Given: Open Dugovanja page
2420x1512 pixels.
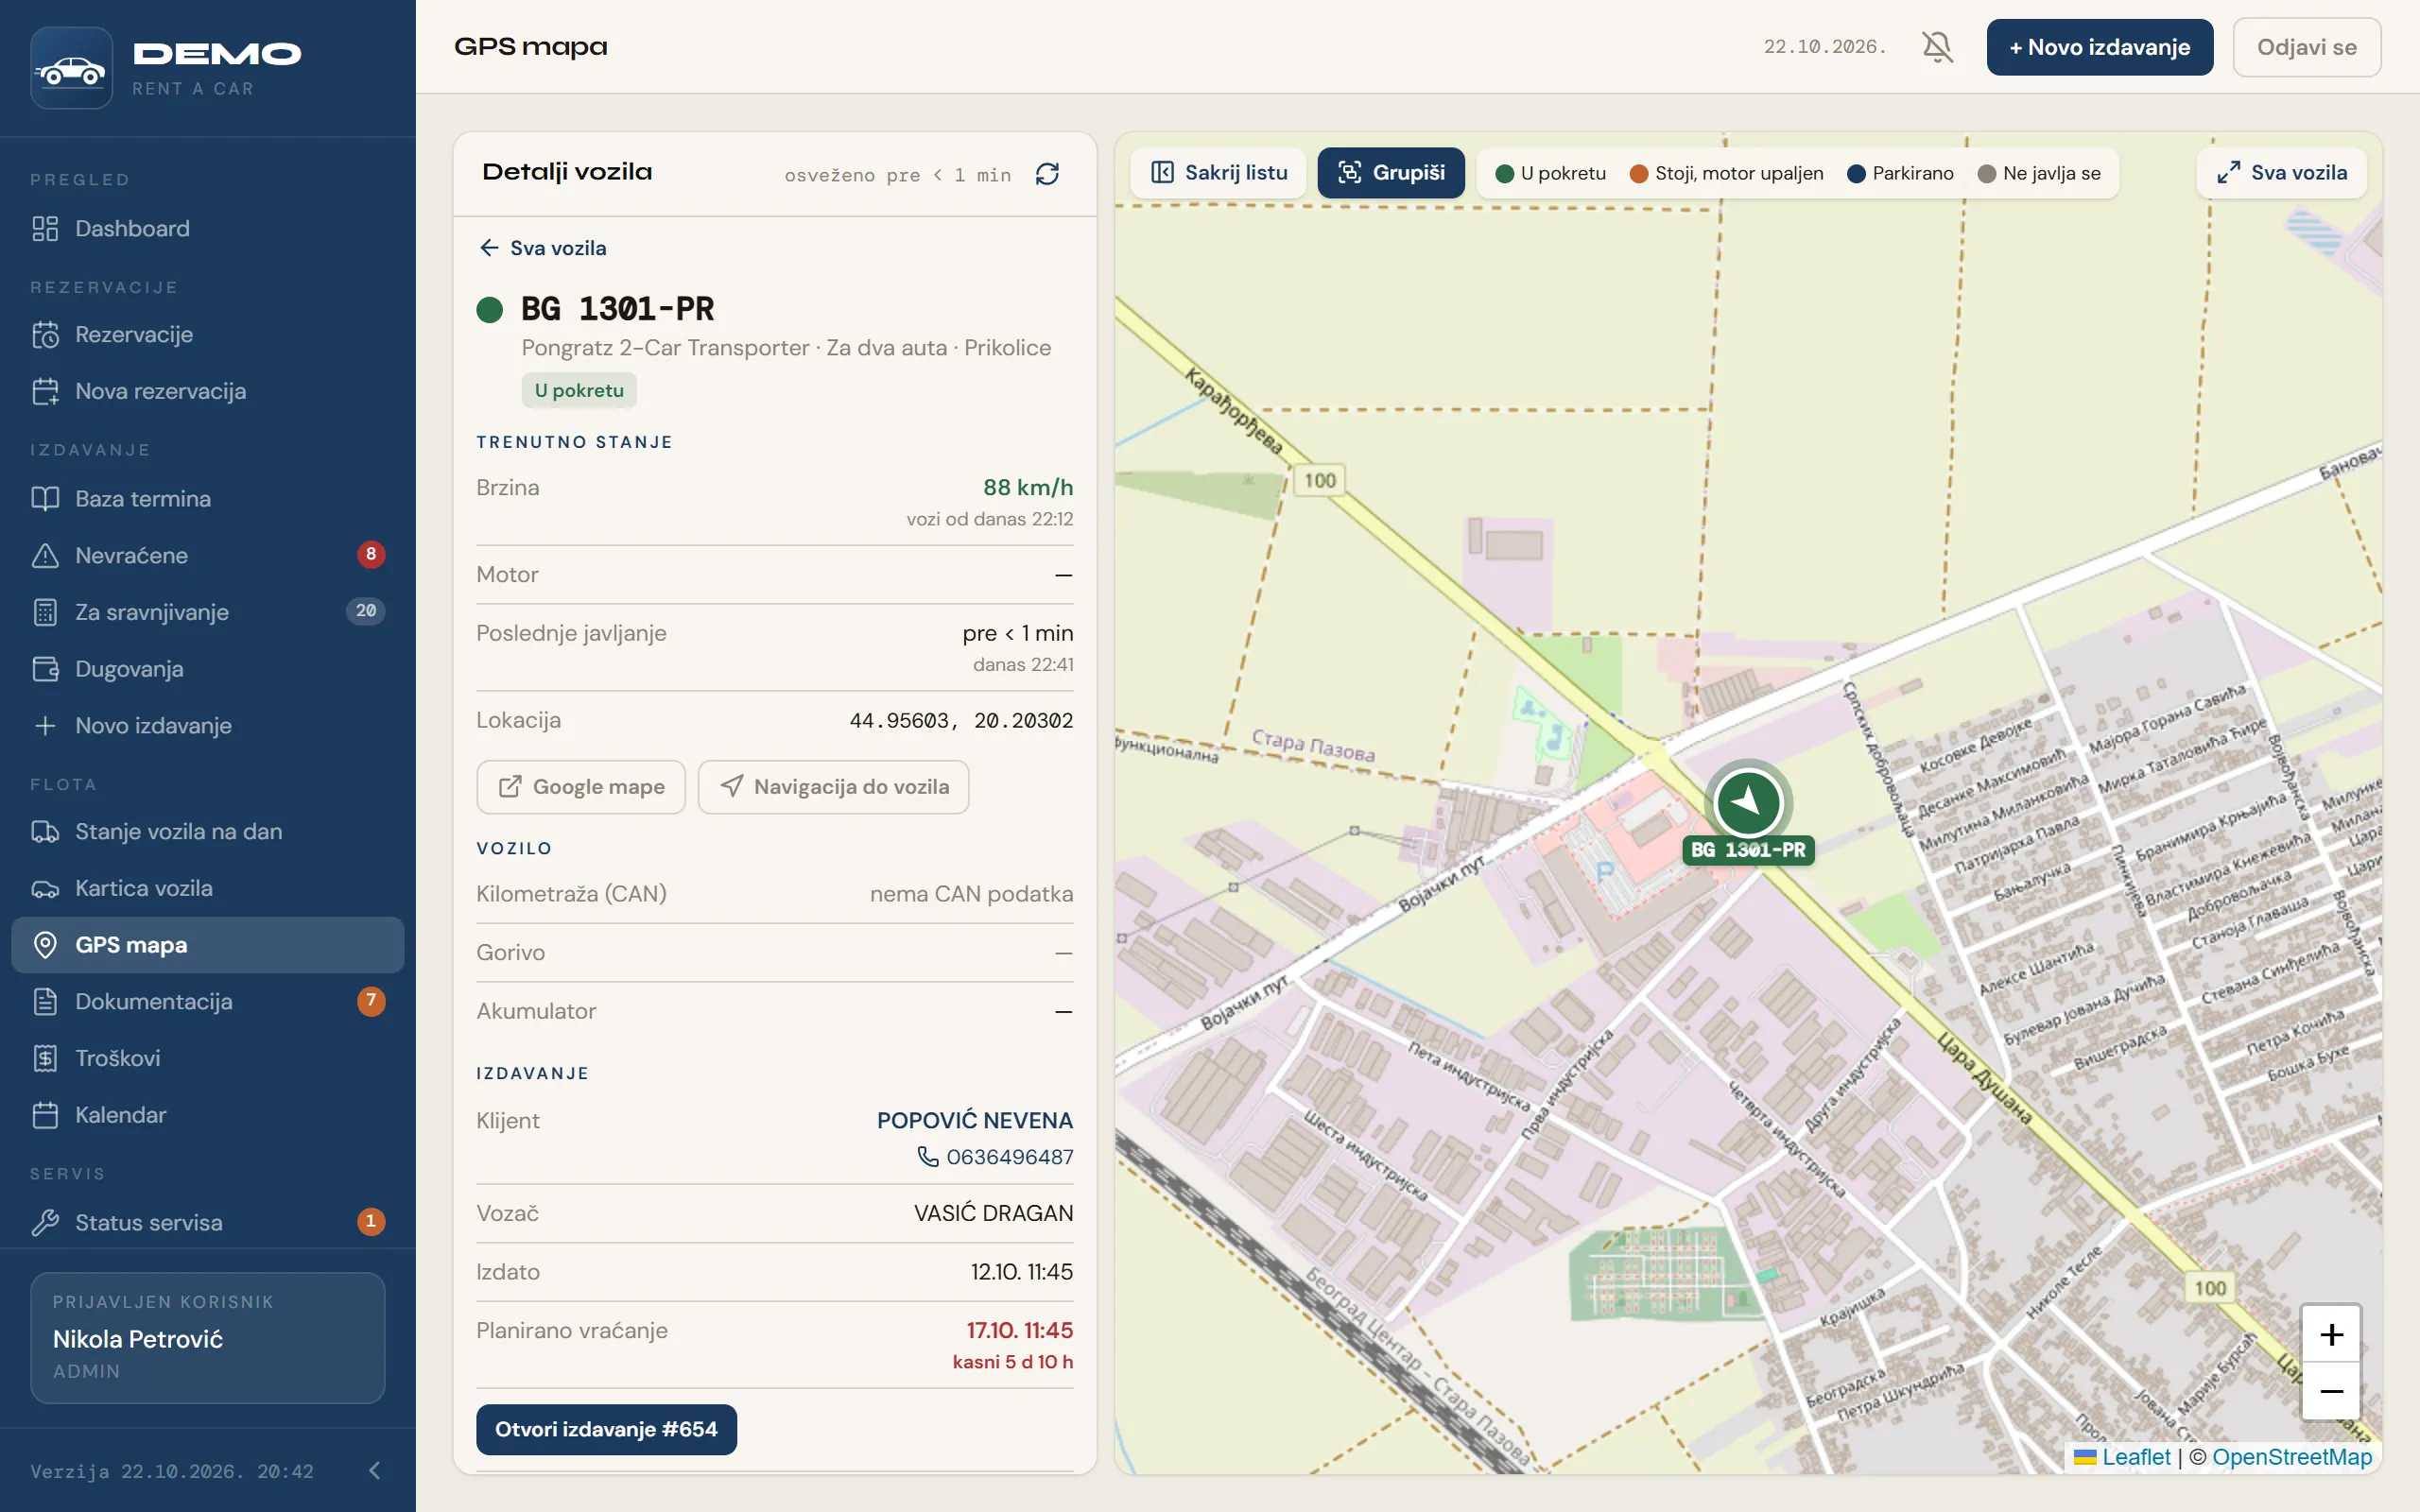Looking at the screenshot, I should (208, 669).
